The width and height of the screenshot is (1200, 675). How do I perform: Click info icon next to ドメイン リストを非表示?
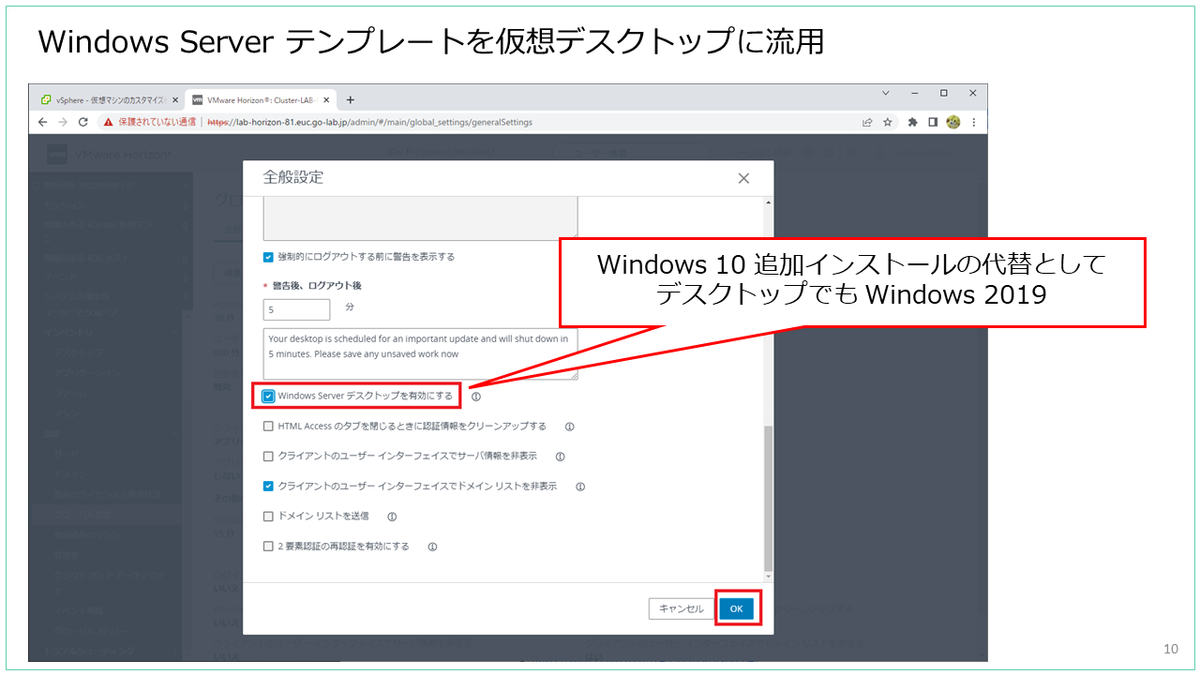click(x=580, y=487)
